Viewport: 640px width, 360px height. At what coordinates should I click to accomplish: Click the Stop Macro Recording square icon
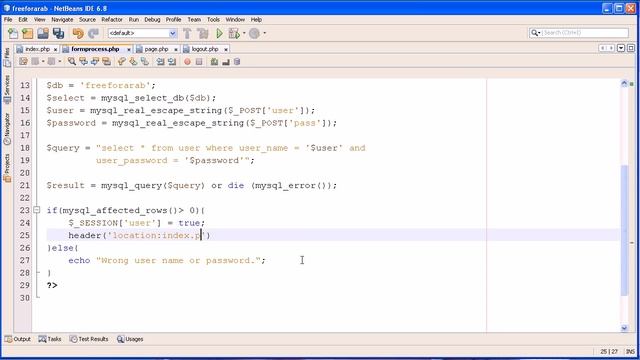199,62
